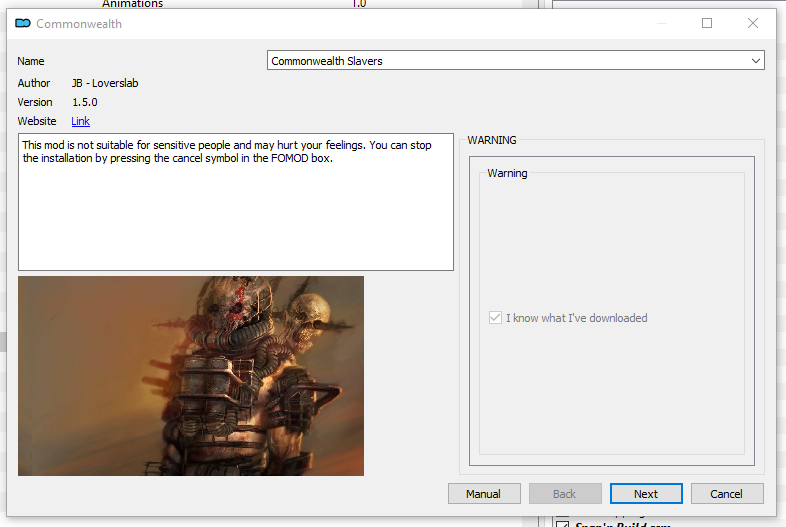
Task: Minimize the Commonwealth installer window
Action: pos(662,23)
